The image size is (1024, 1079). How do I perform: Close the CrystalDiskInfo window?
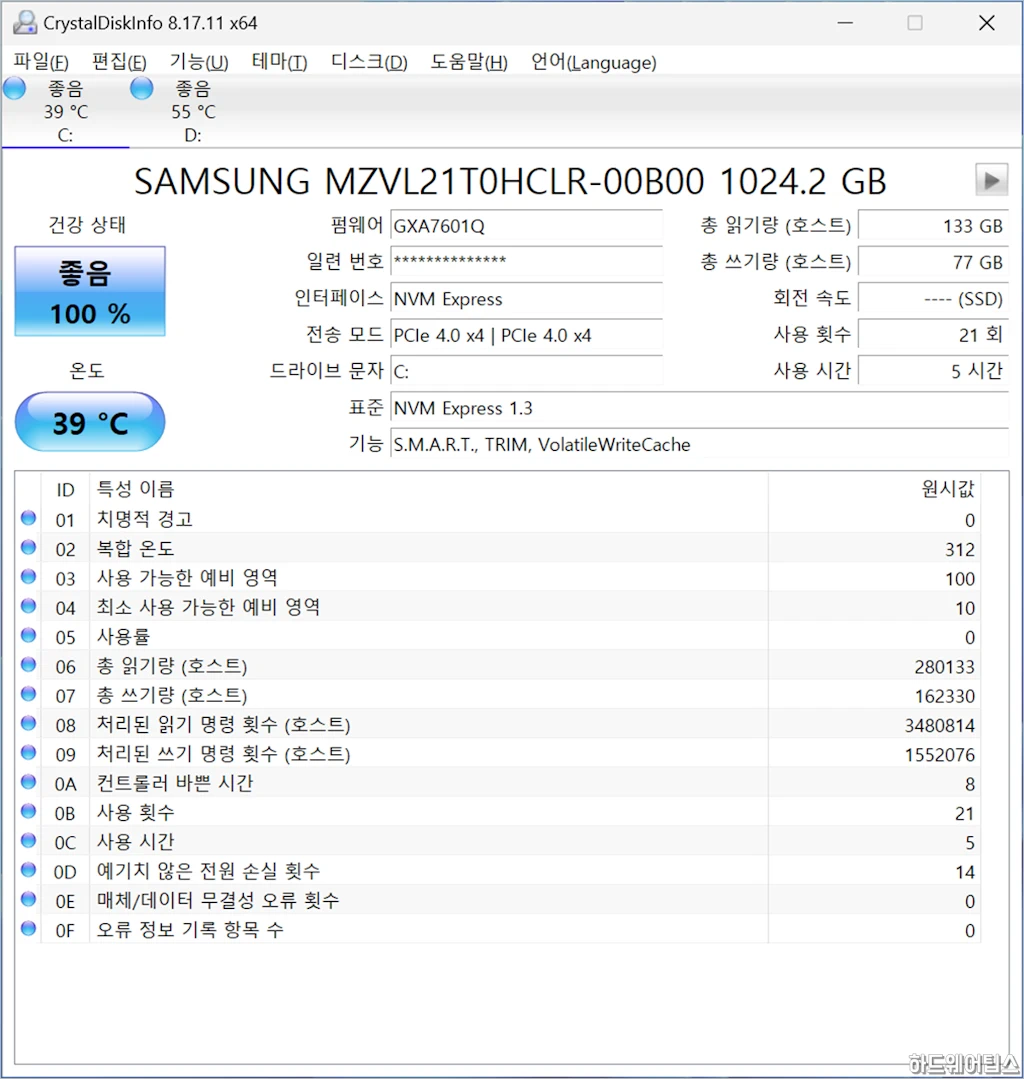tap(987, 23)
